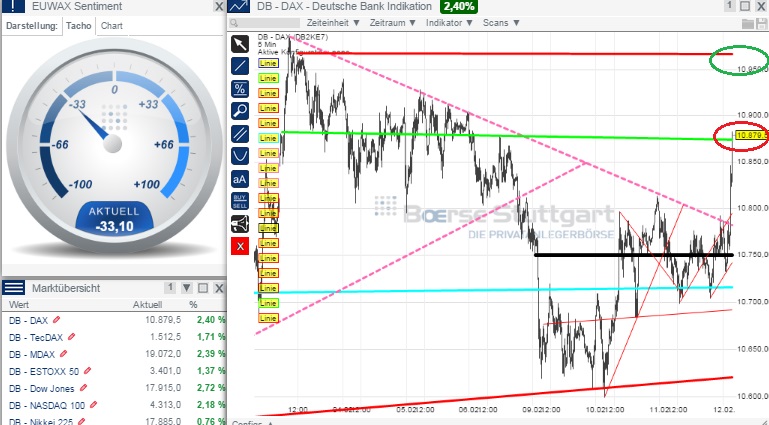
Task: Click the pencil icon next to DB - TecDAX
Action: (72, 337)
